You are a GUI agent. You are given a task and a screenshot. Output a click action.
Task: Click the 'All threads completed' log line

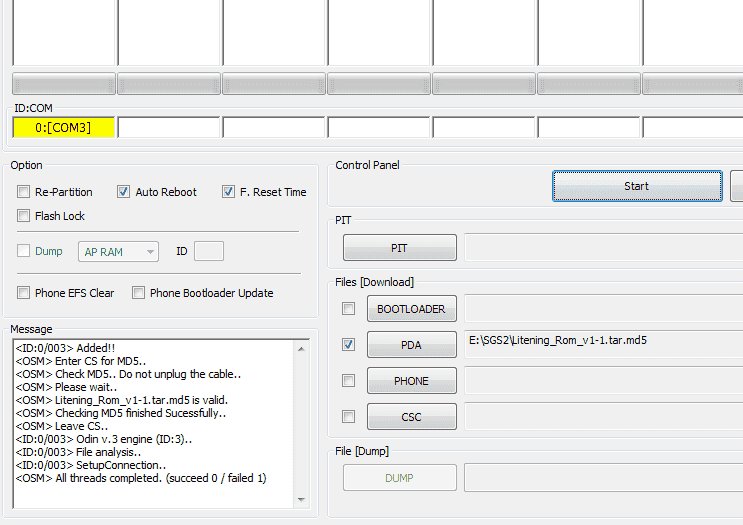(141, 478)
